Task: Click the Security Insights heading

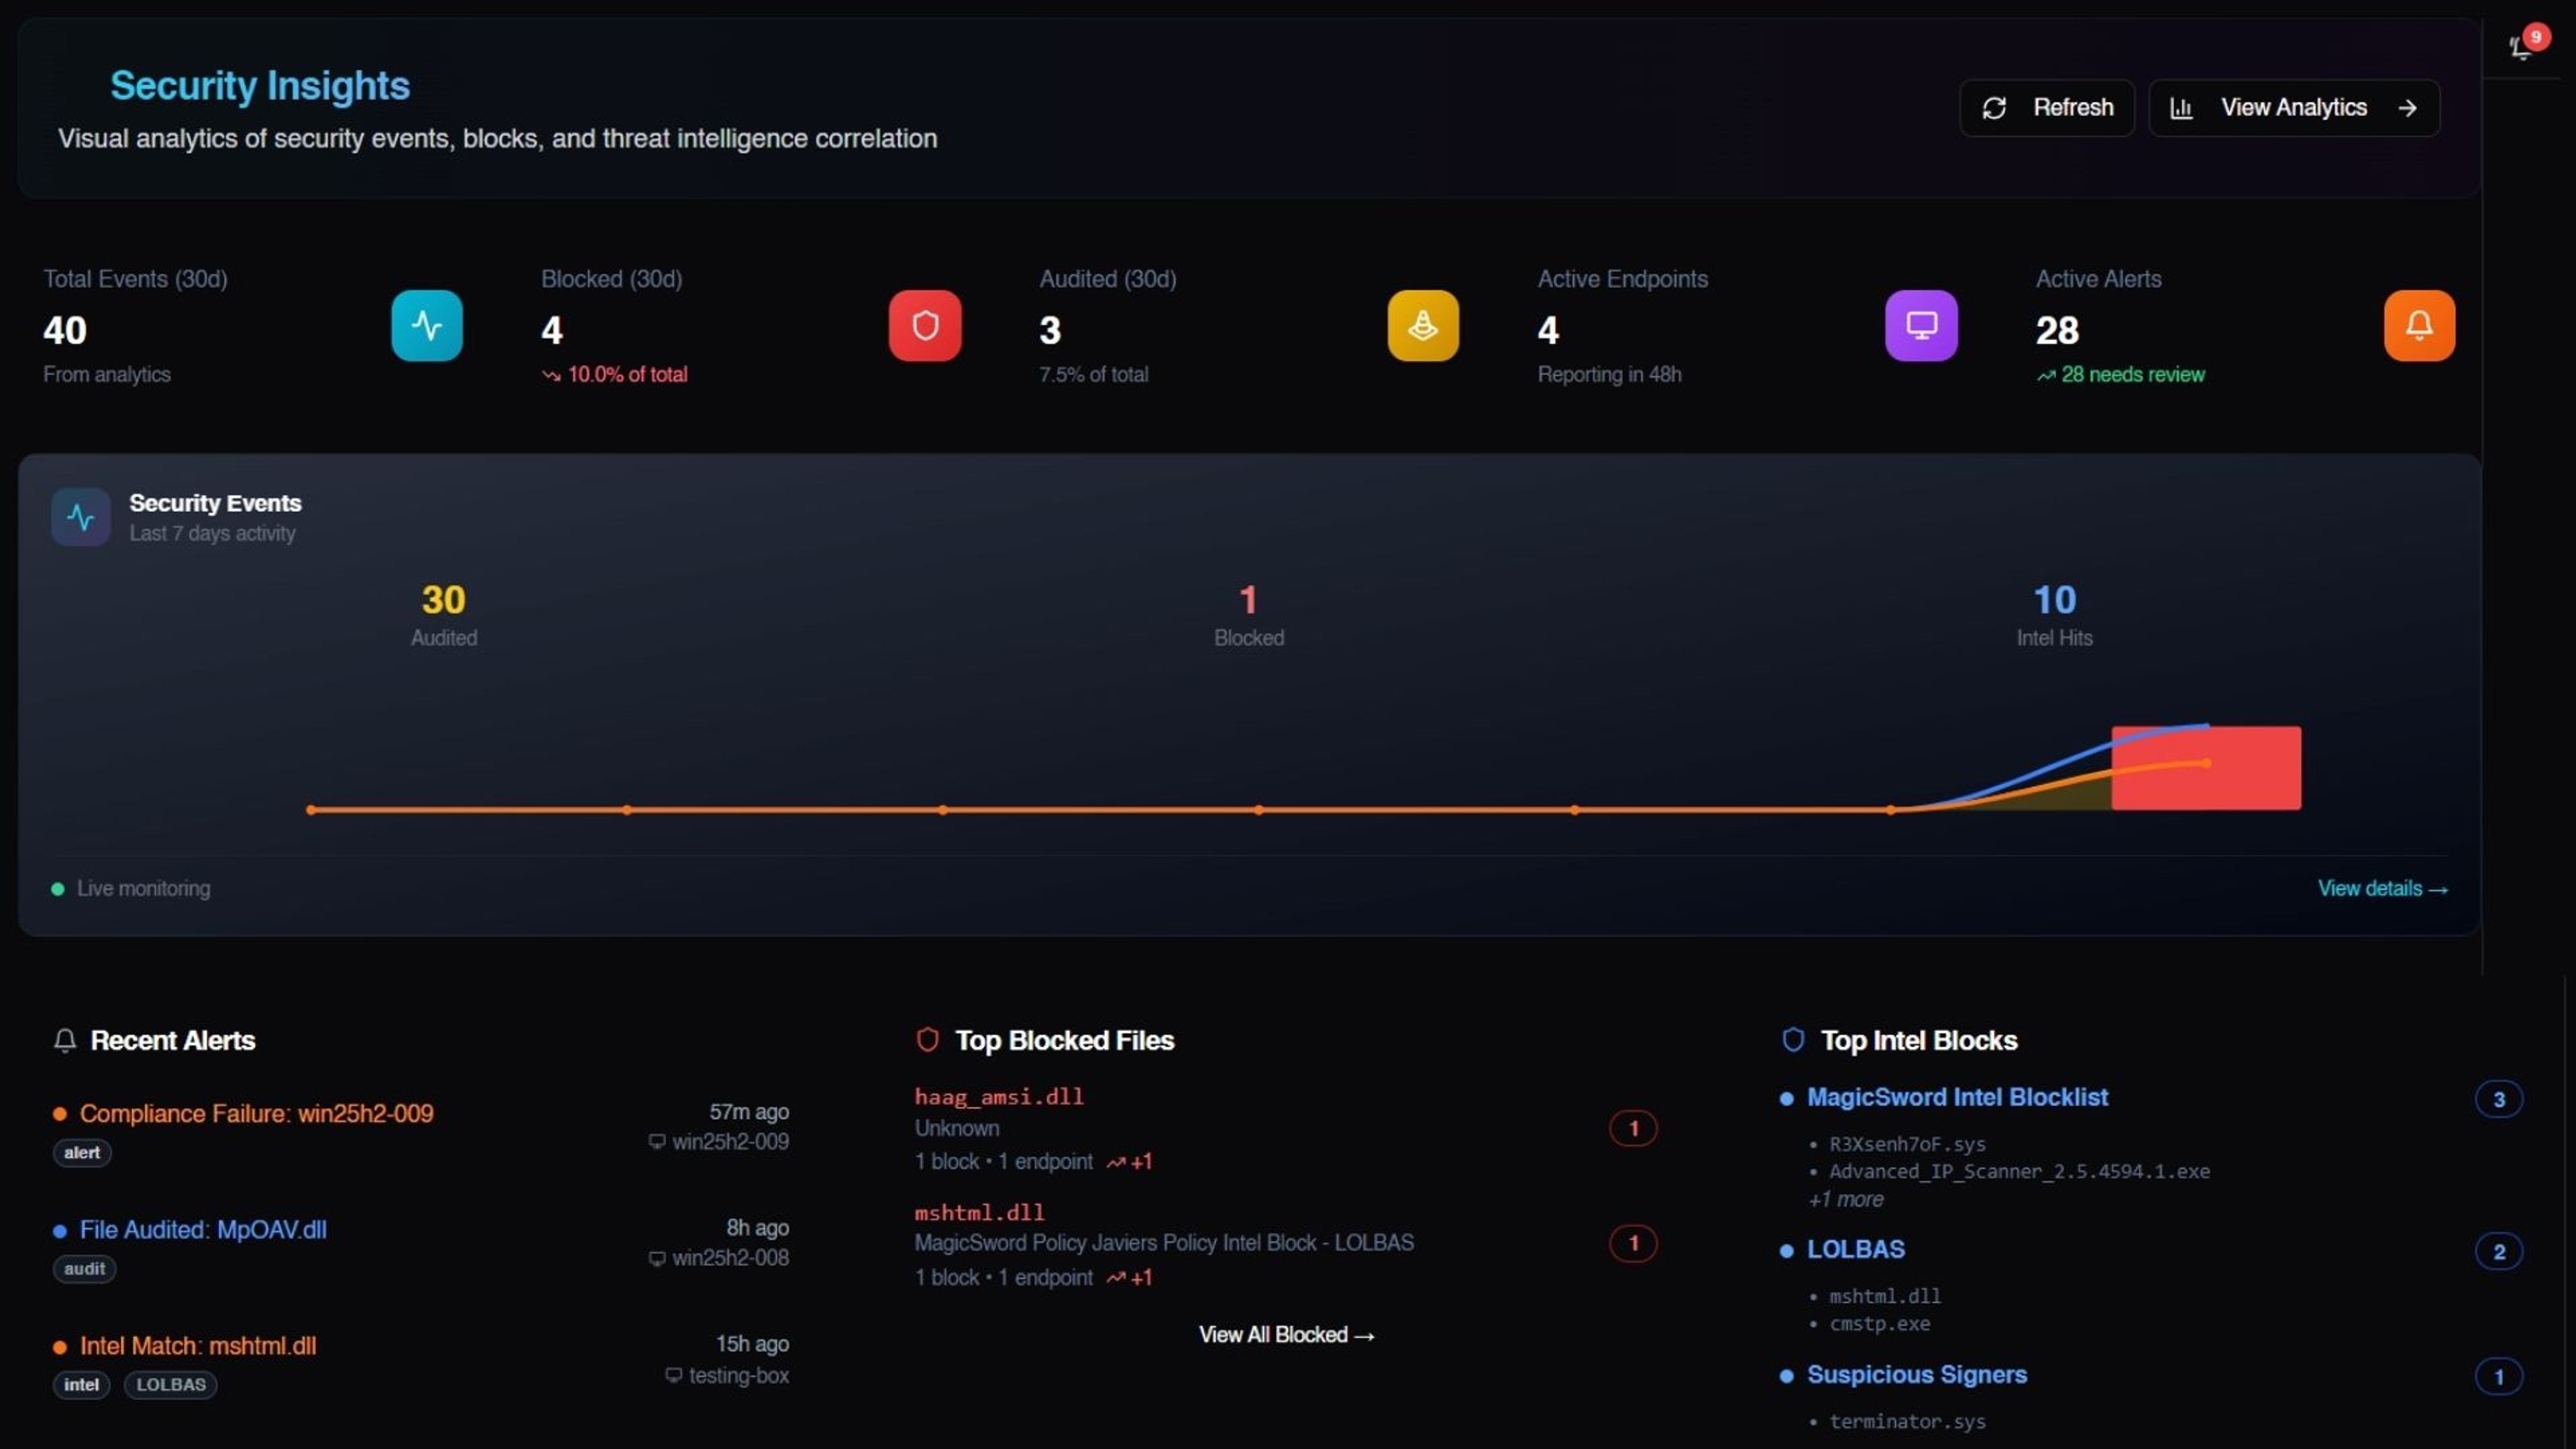Action: [260, 86]
